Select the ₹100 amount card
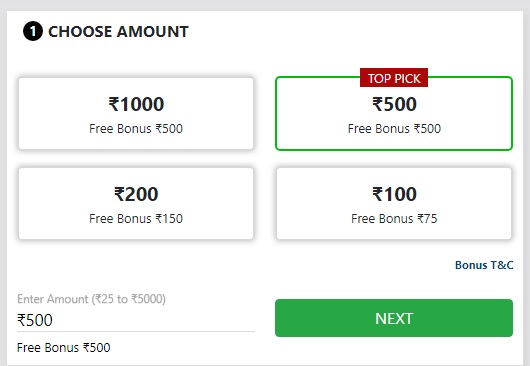Screen dimensions: 530x366 (x=394, y=203)
